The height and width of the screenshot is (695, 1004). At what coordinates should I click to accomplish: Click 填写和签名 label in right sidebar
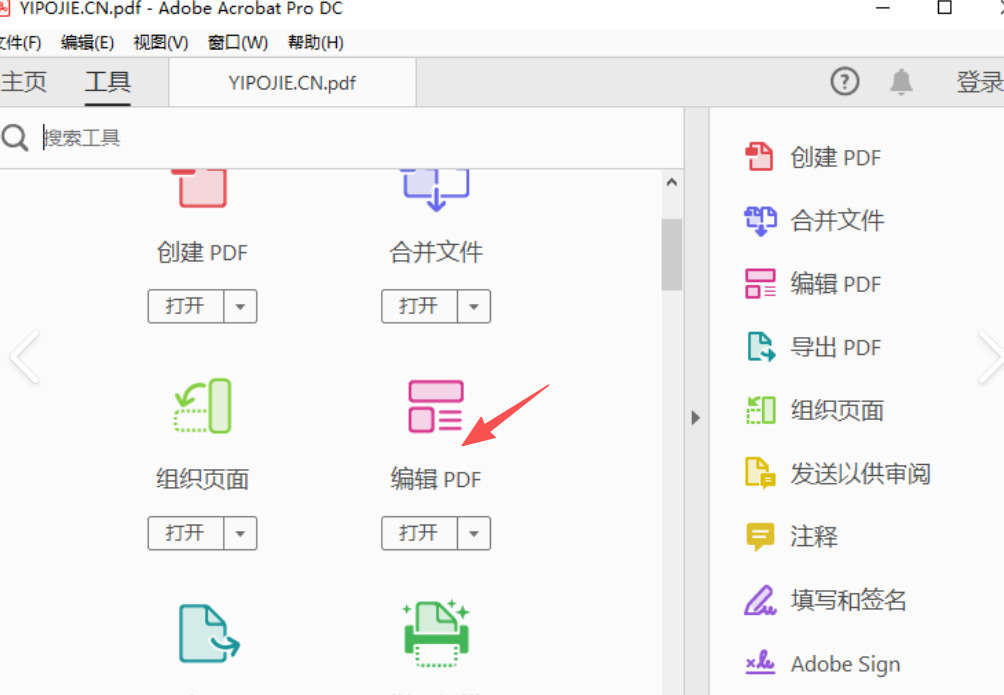click(848, 600)
